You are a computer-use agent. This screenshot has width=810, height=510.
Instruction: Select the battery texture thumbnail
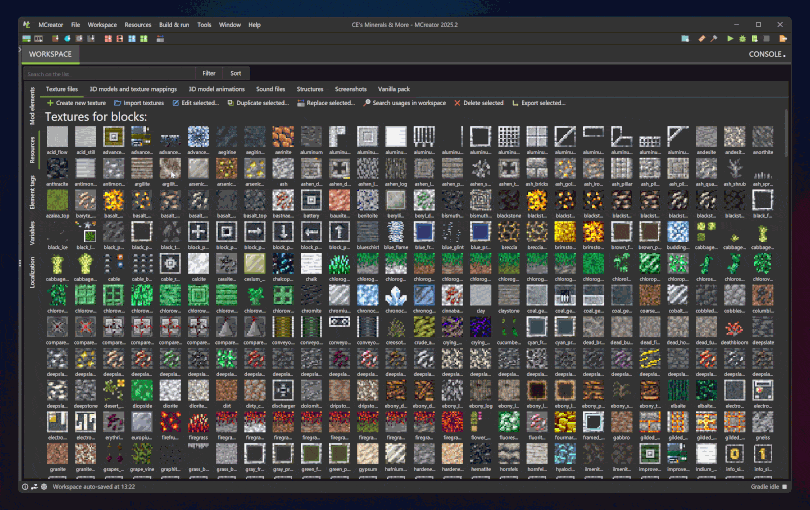pos(311,200)
